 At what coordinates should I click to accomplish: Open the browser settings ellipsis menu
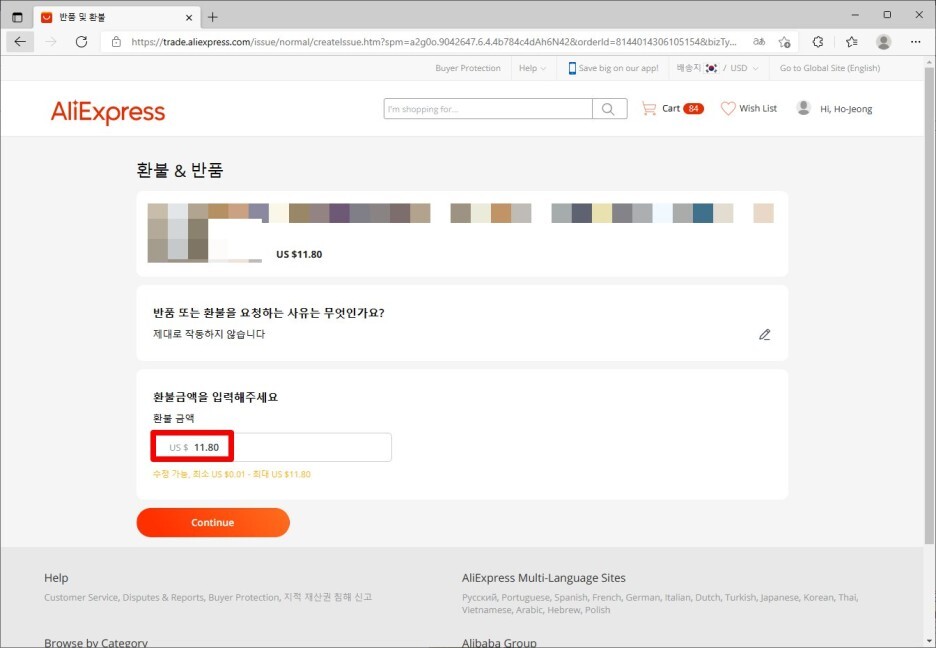coord(916,42)
